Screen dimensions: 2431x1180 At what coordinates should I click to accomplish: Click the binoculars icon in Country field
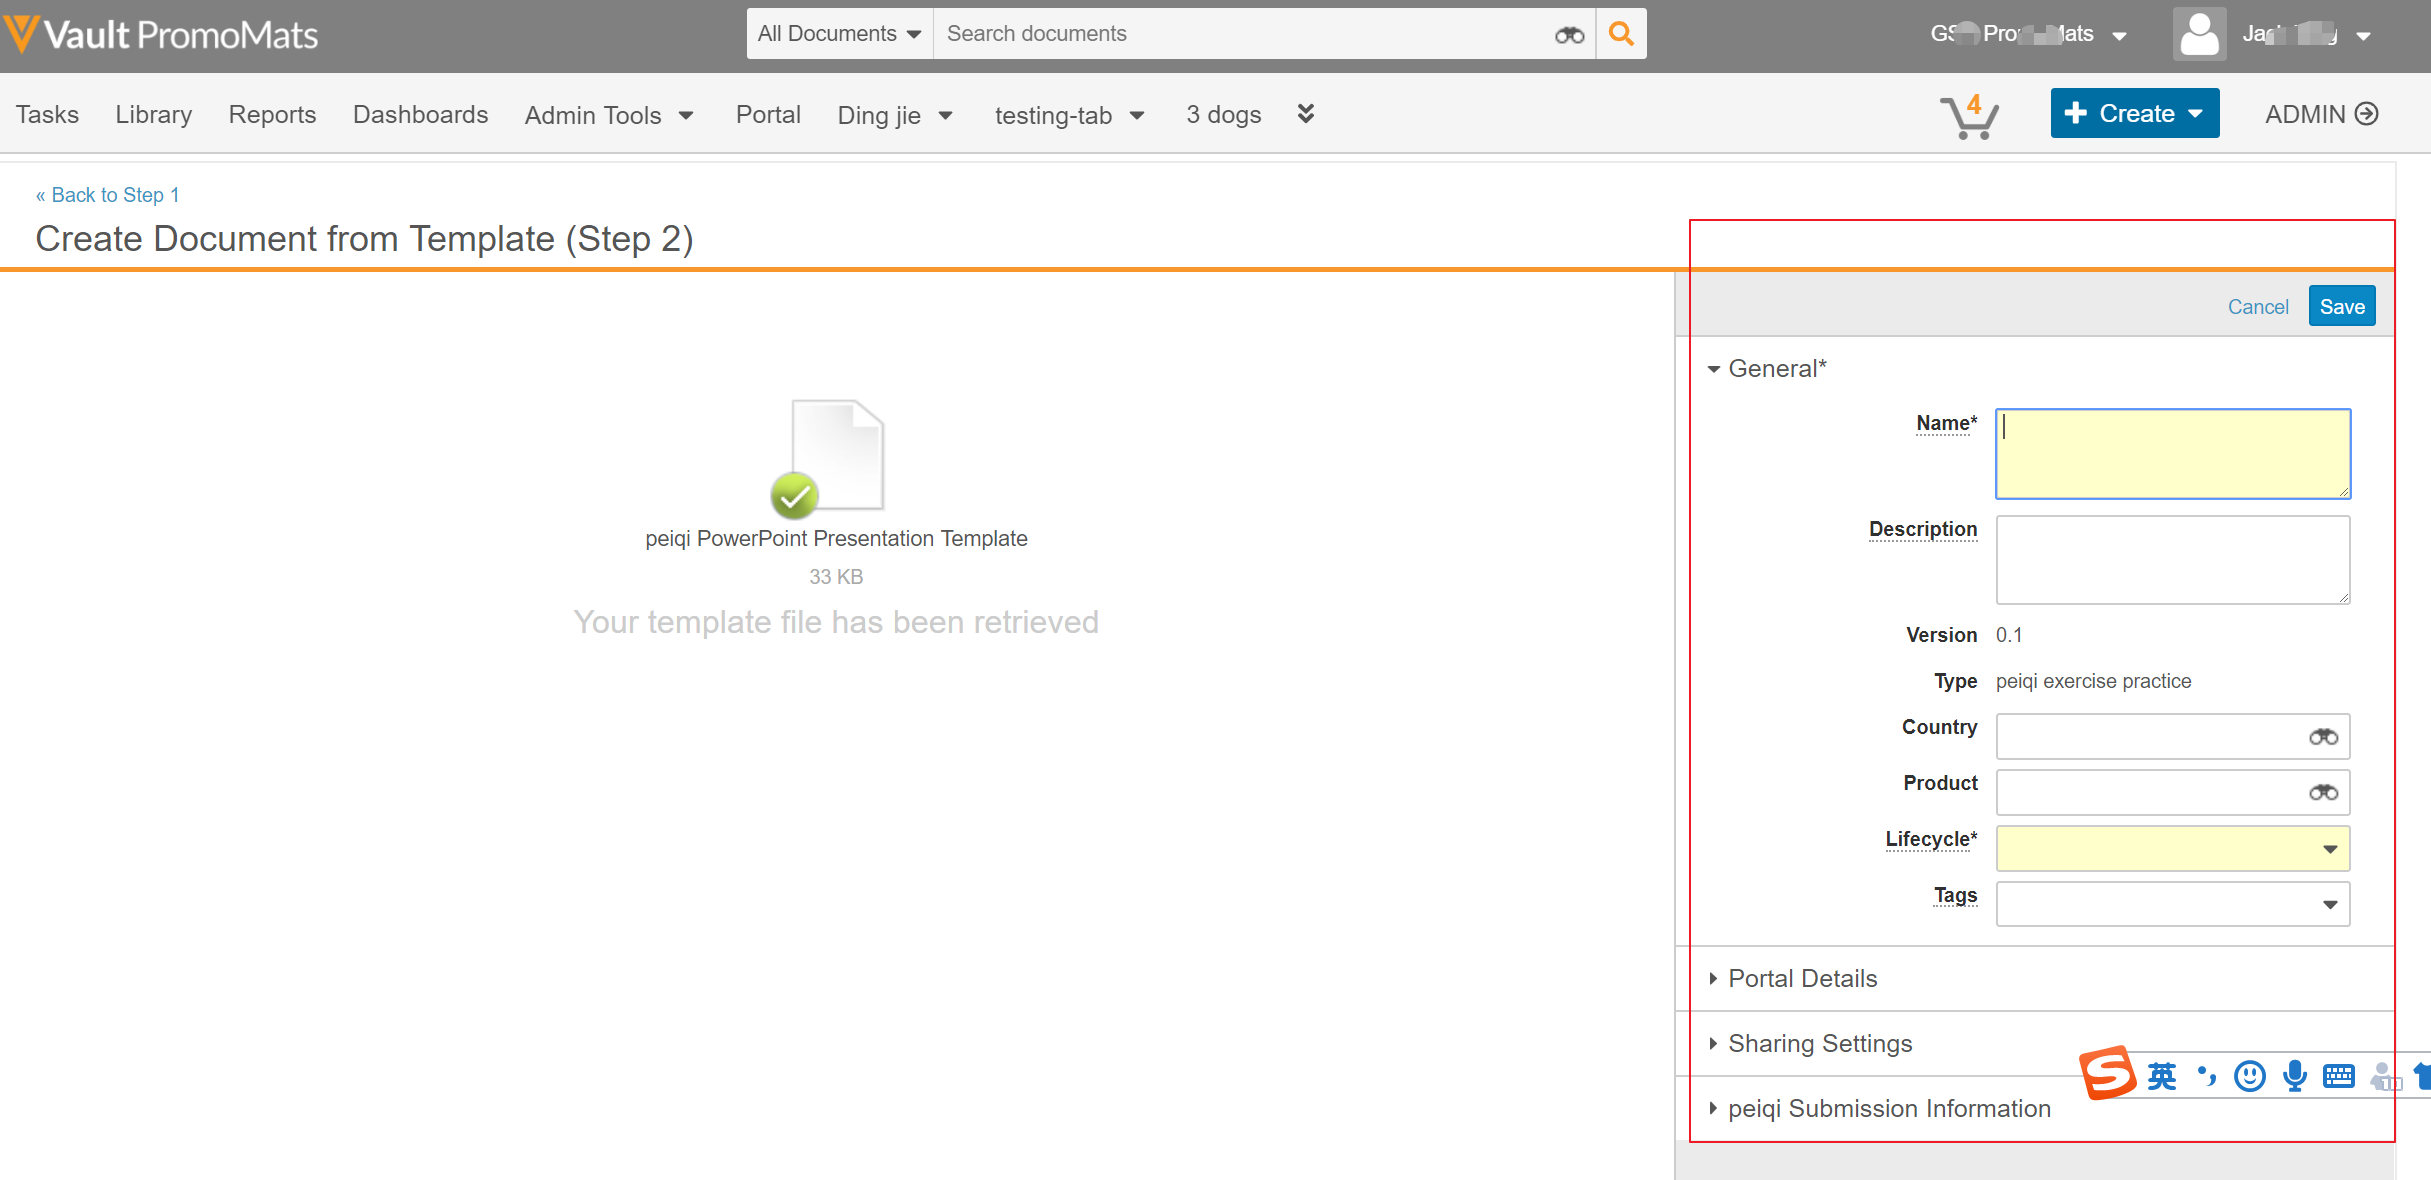[2323, 737]
